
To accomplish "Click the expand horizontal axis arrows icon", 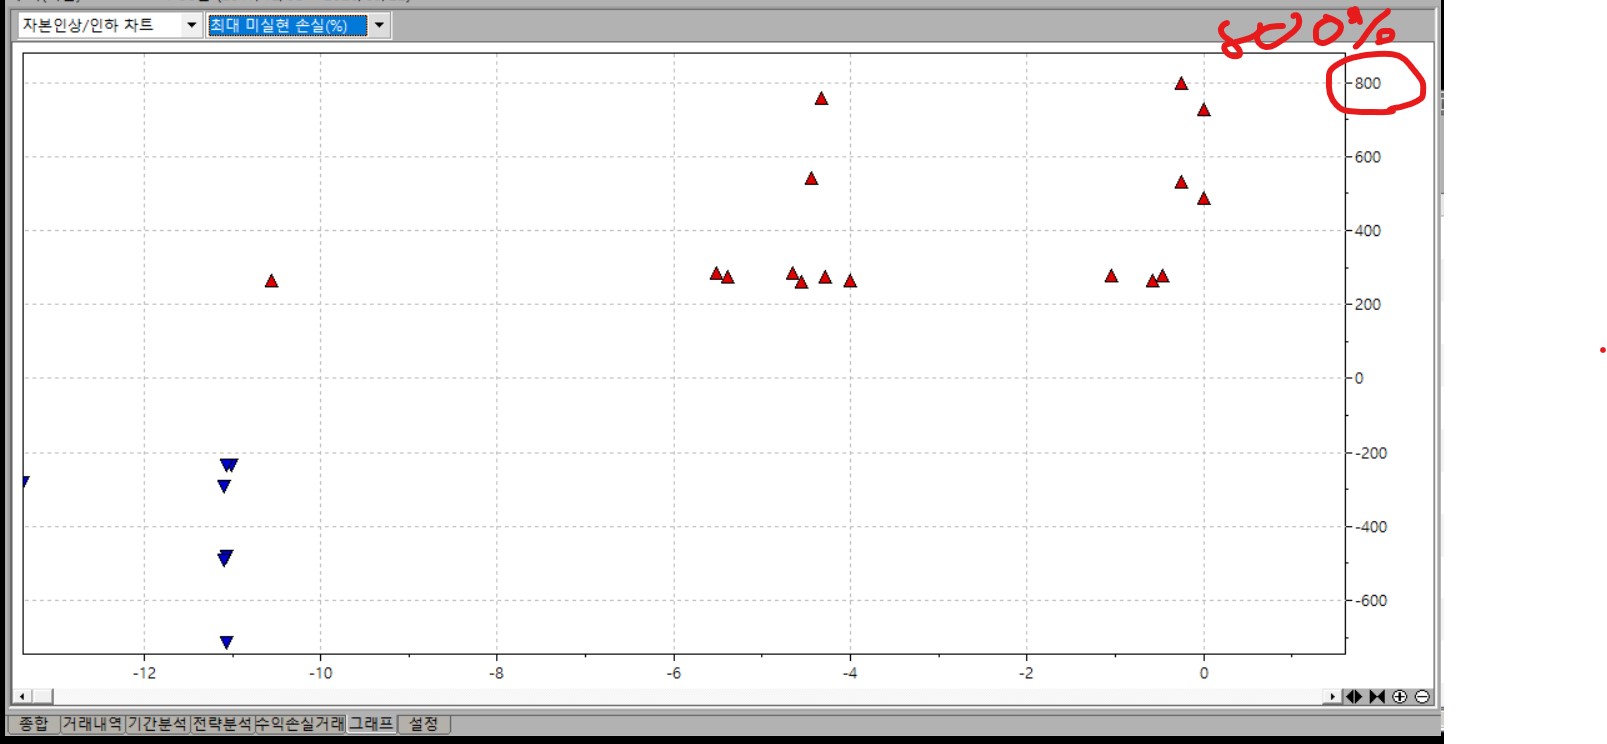I will (1354, 697).
